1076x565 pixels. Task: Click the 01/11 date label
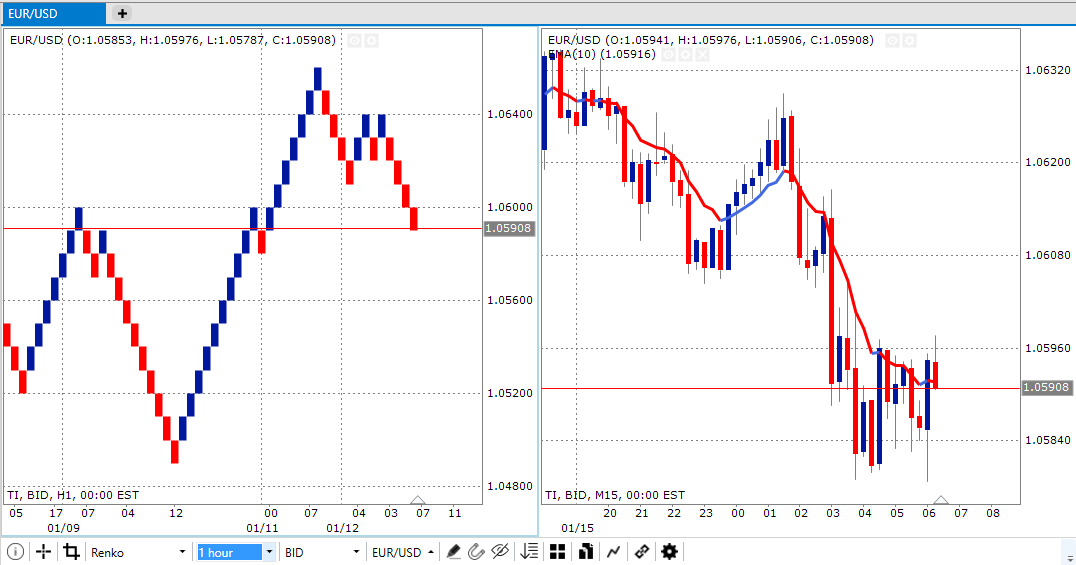click(x=262, y=528)
